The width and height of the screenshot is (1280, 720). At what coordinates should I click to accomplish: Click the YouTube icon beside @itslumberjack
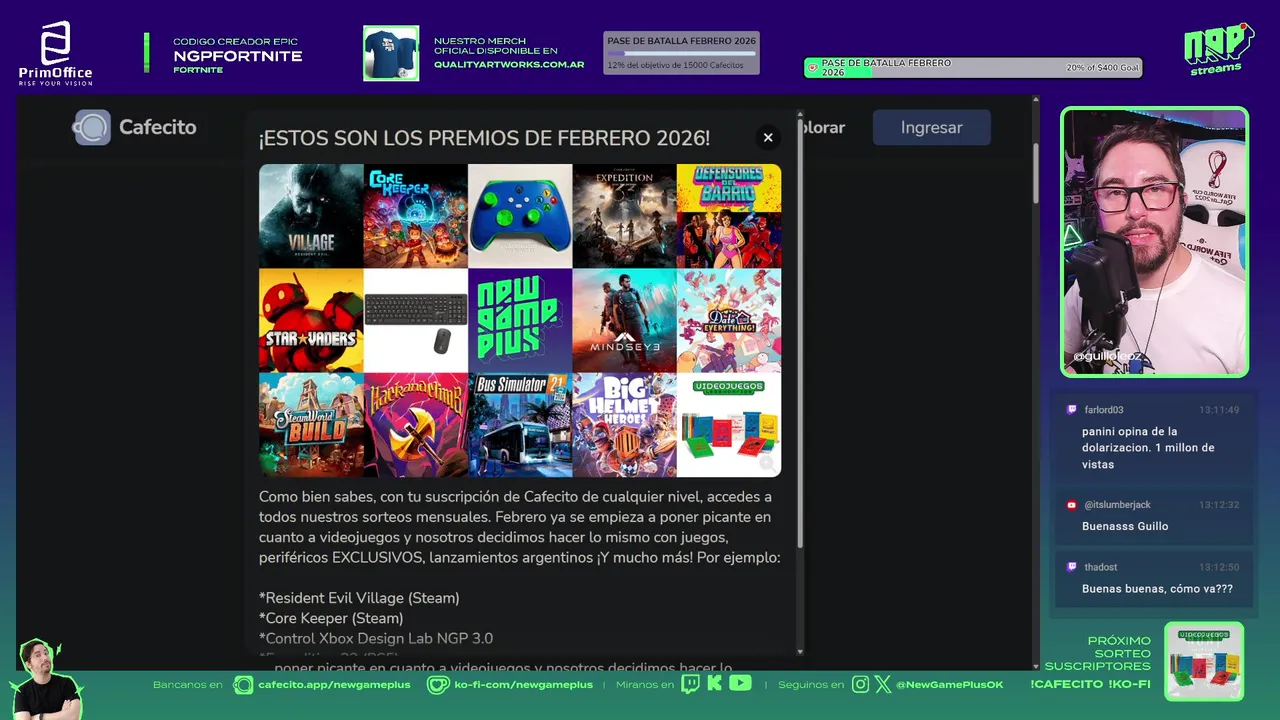(1072, 505)
